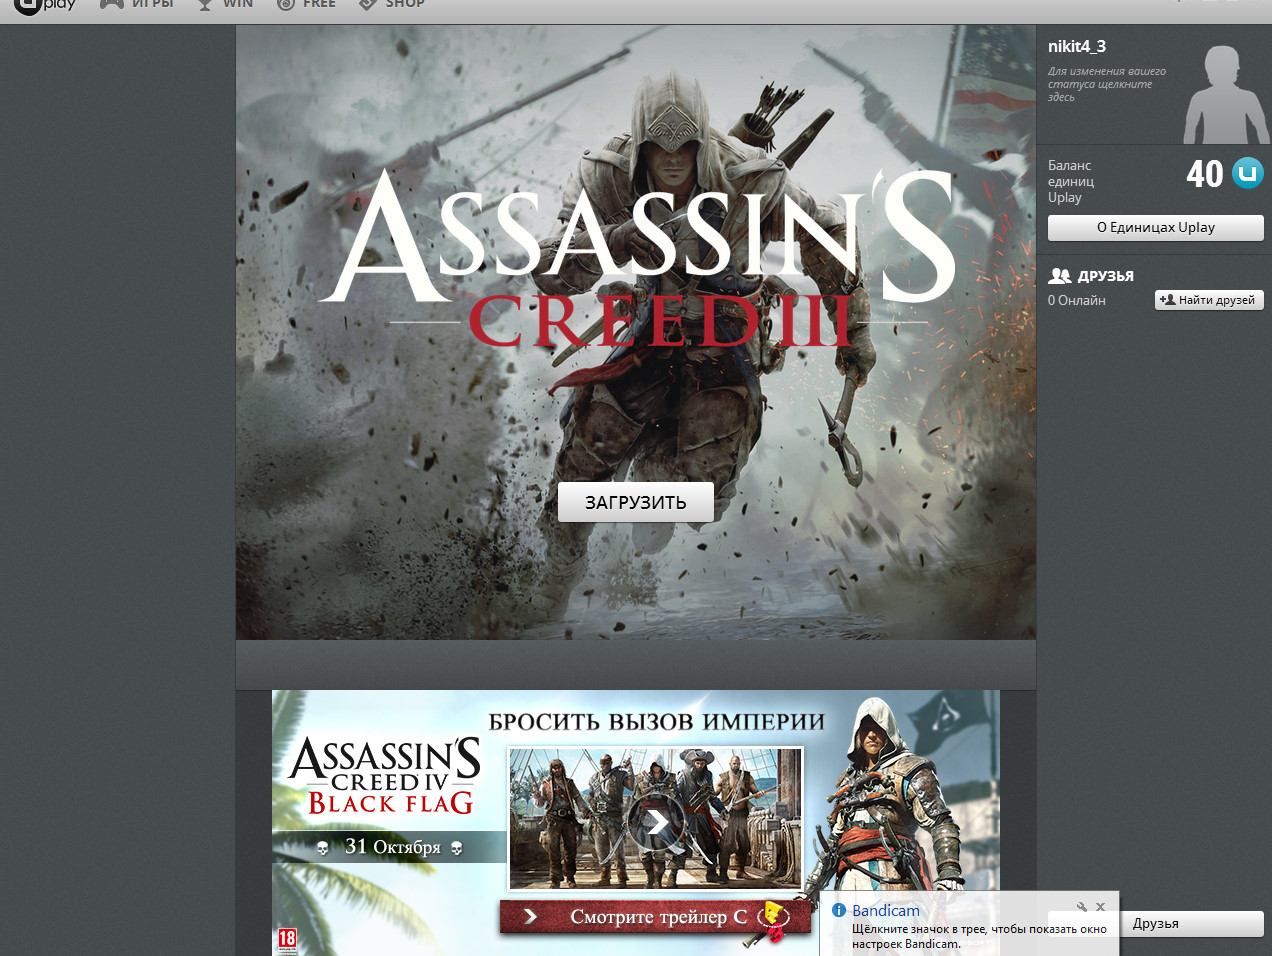Go to the SHOP tab
Viewport: 1272px width, 956px height.
(392, 4)
